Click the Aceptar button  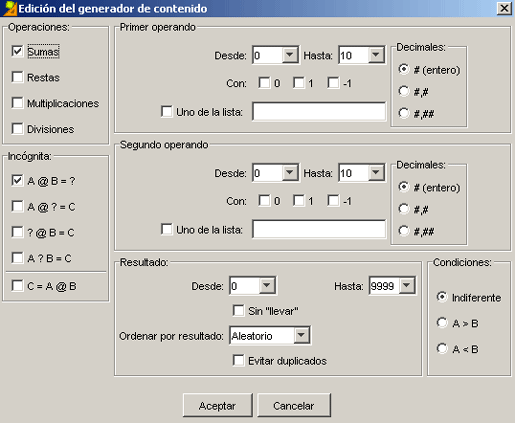pyautogui.click(x=218, y=405)
